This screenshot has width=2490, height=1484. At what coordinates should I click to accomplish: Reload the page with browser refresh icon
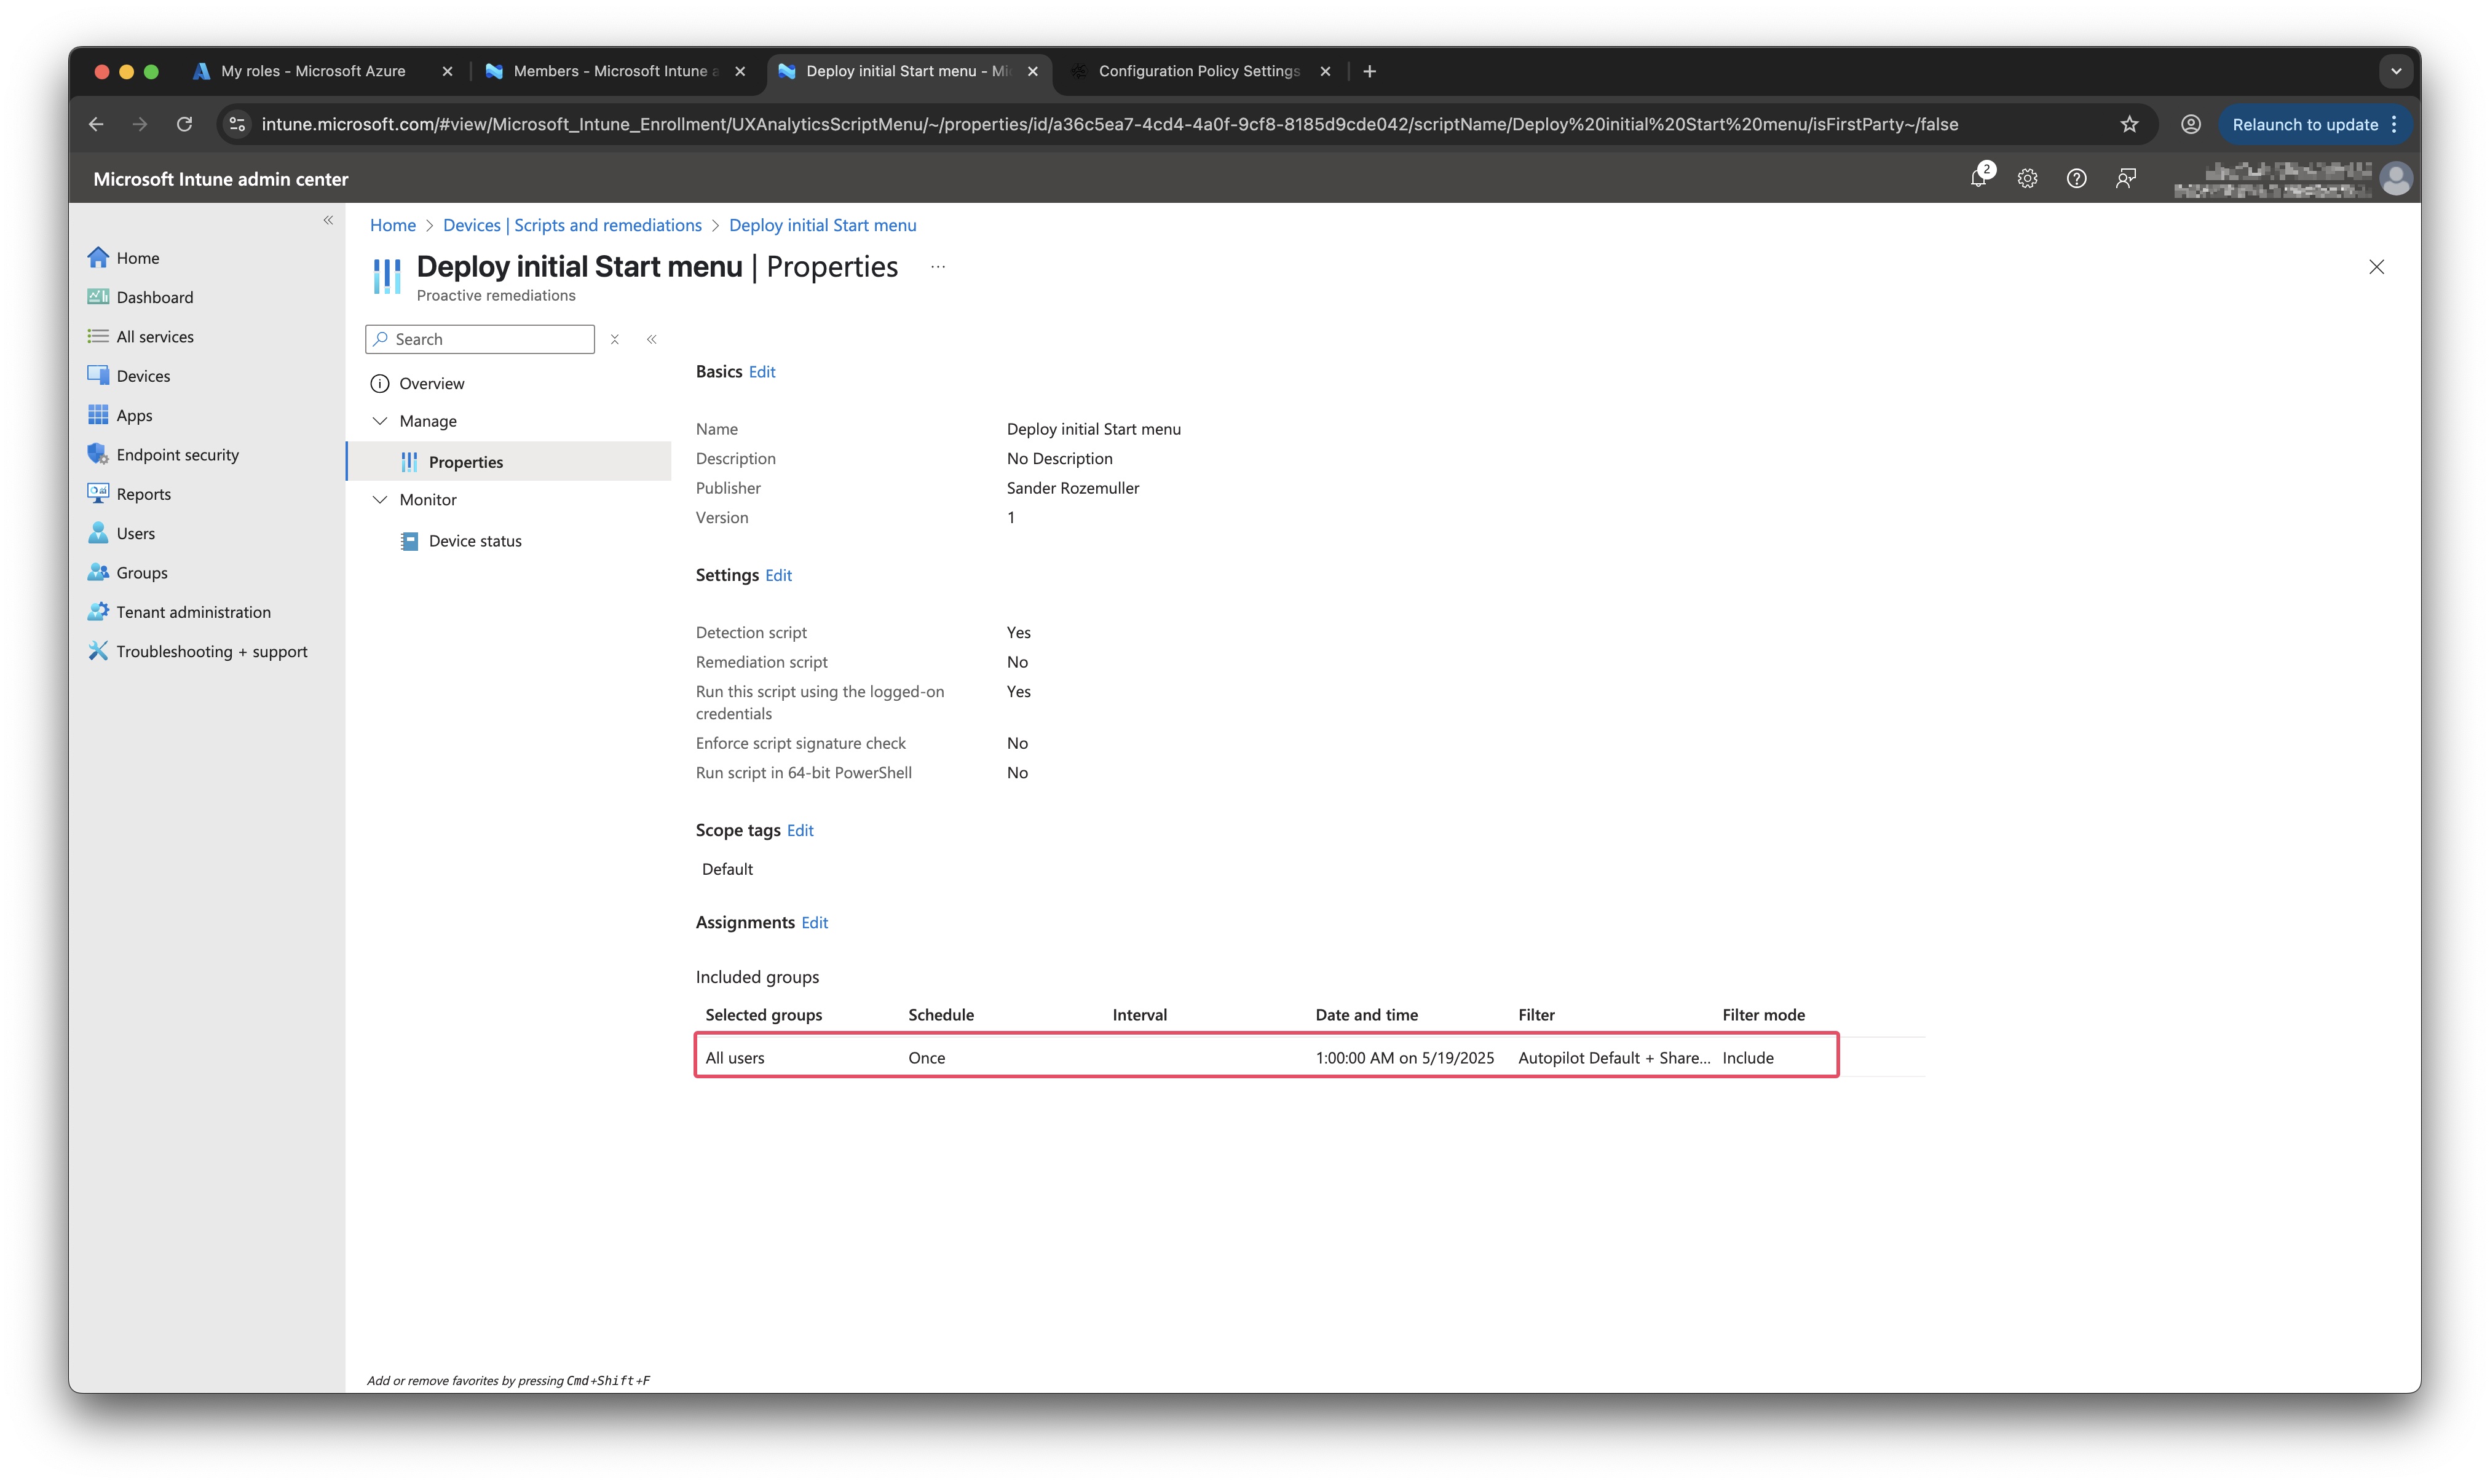(x=184, y=124)
